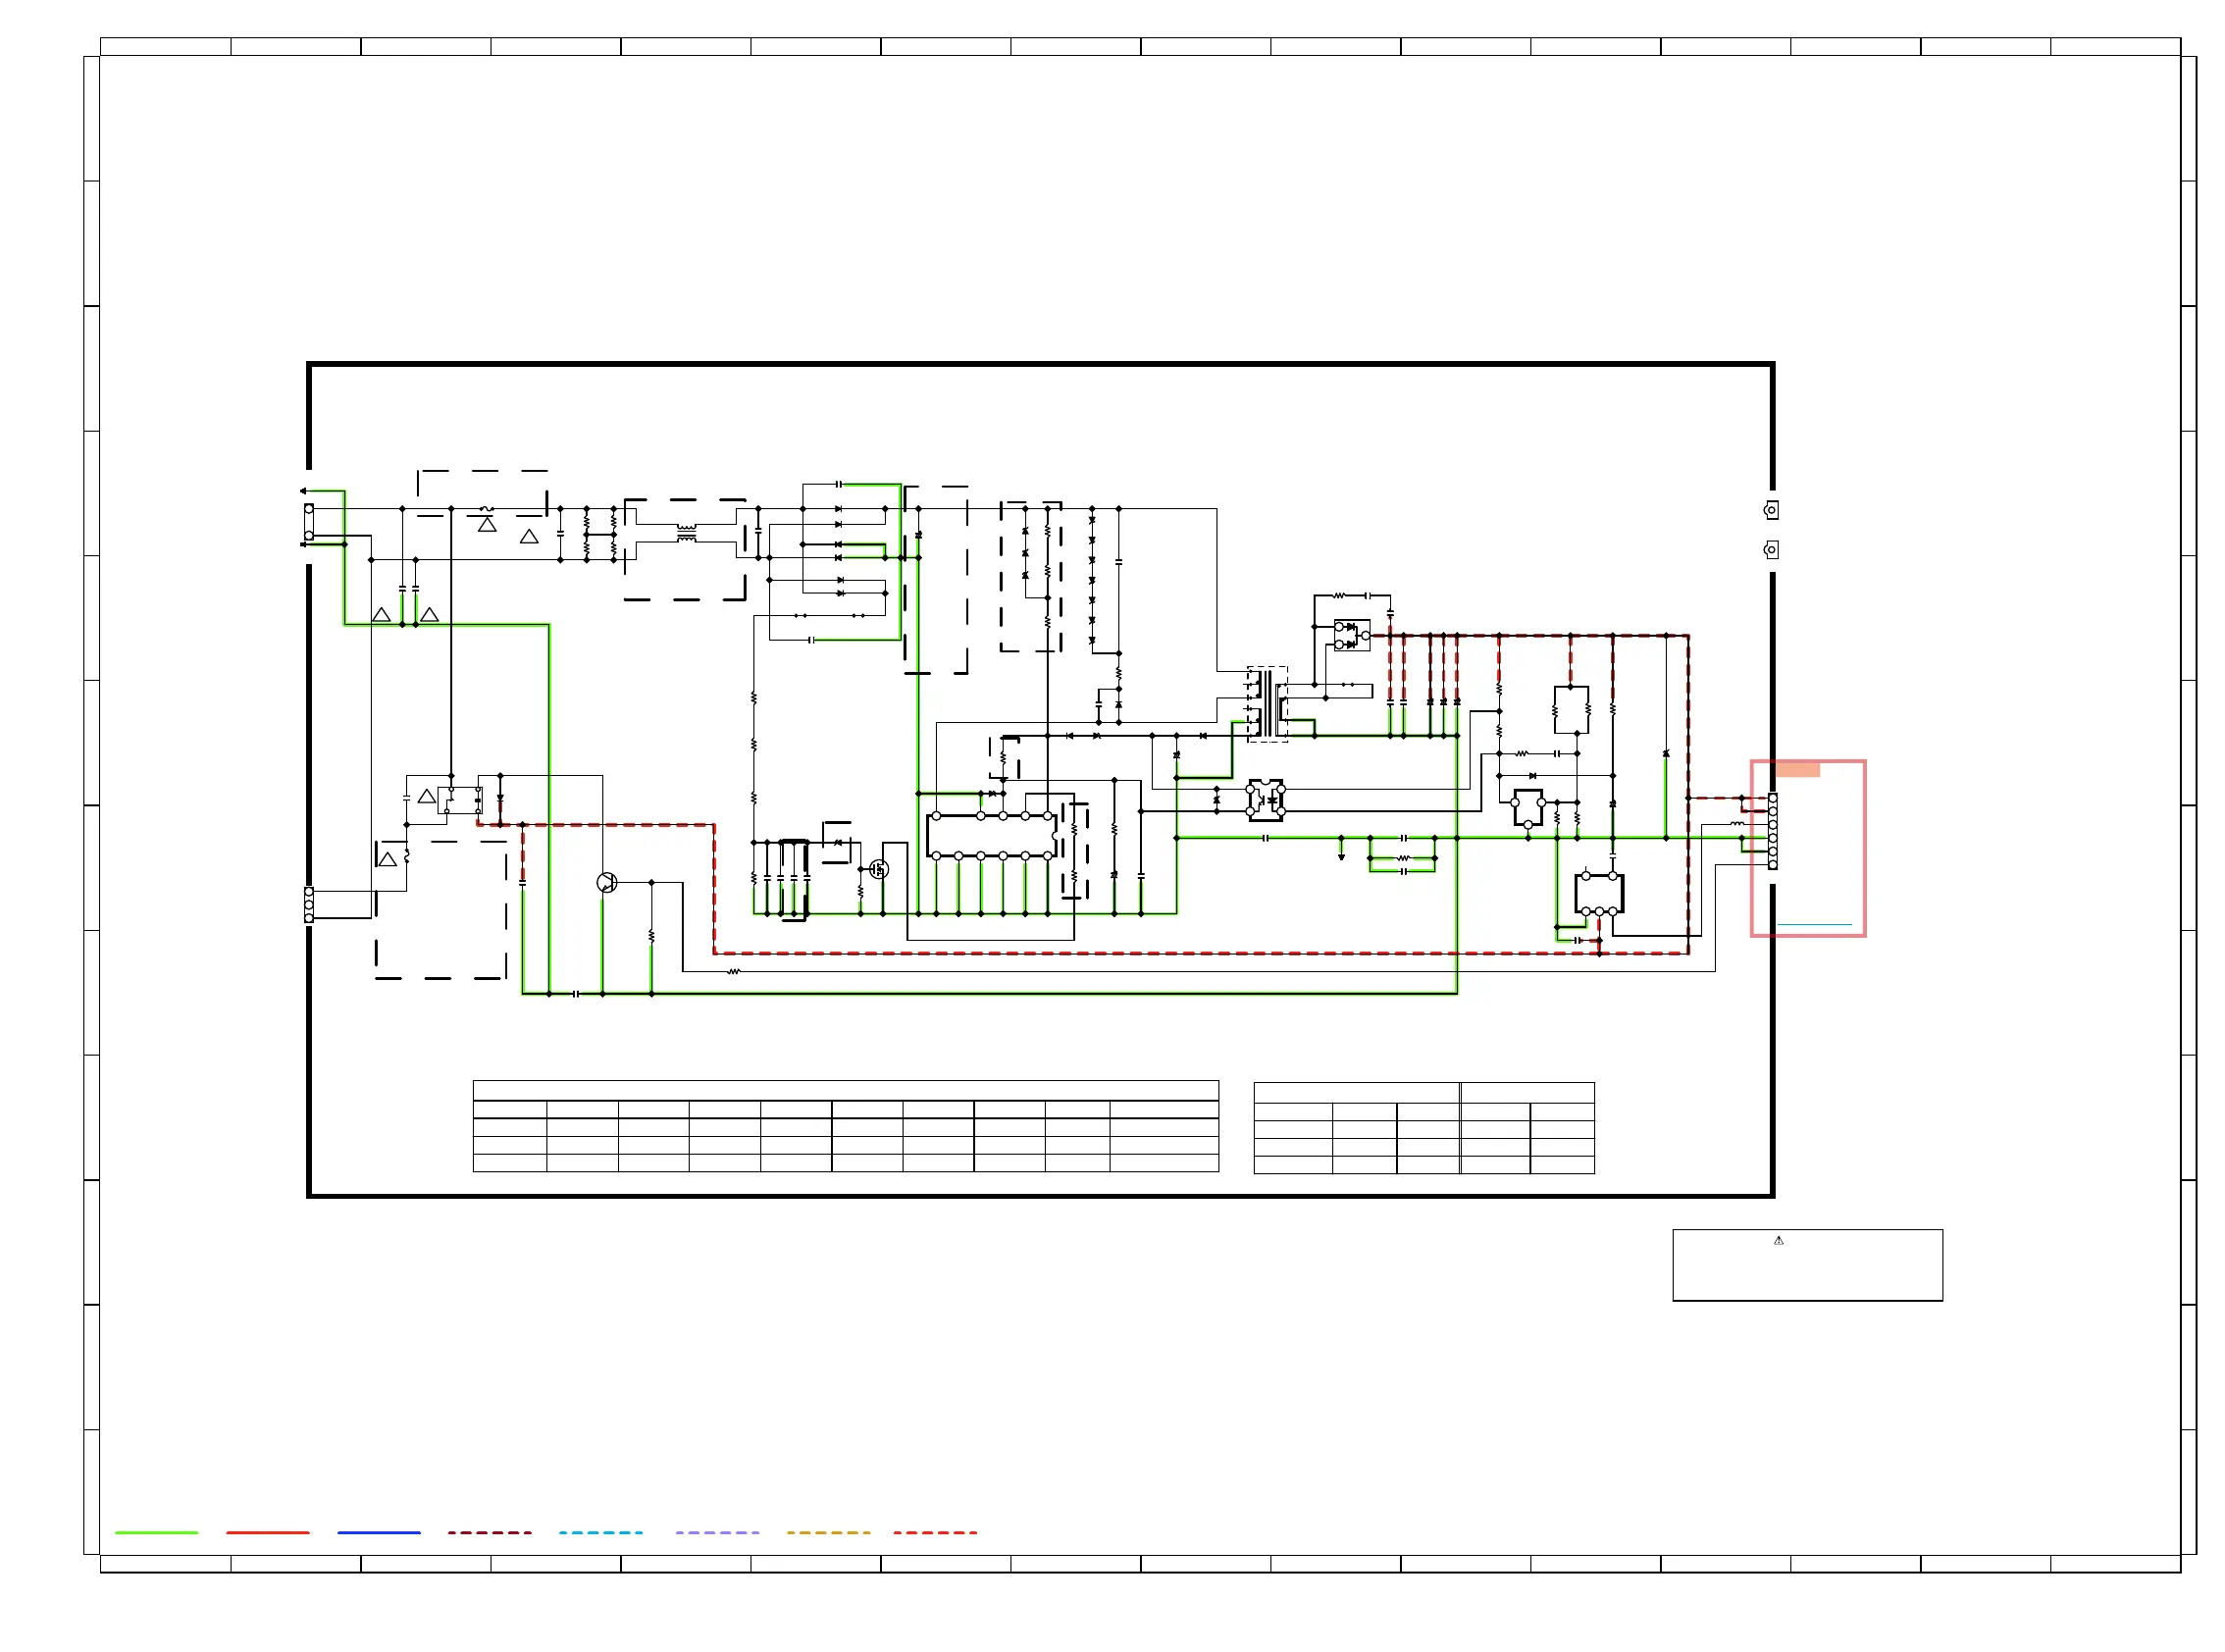Pick the dark maroon dashed legend line
The height and width of the screenshot is (1652, 2225).
(490, 1532)
